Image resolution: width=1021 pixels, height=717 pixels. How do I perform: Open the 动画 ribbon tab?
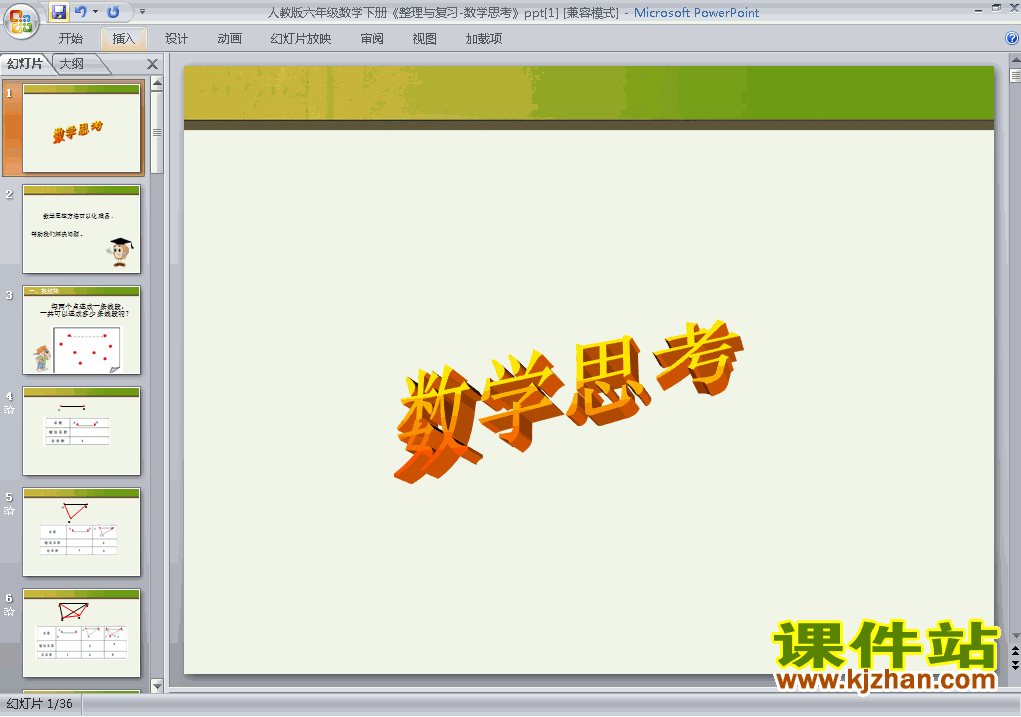tap(229, 39)
